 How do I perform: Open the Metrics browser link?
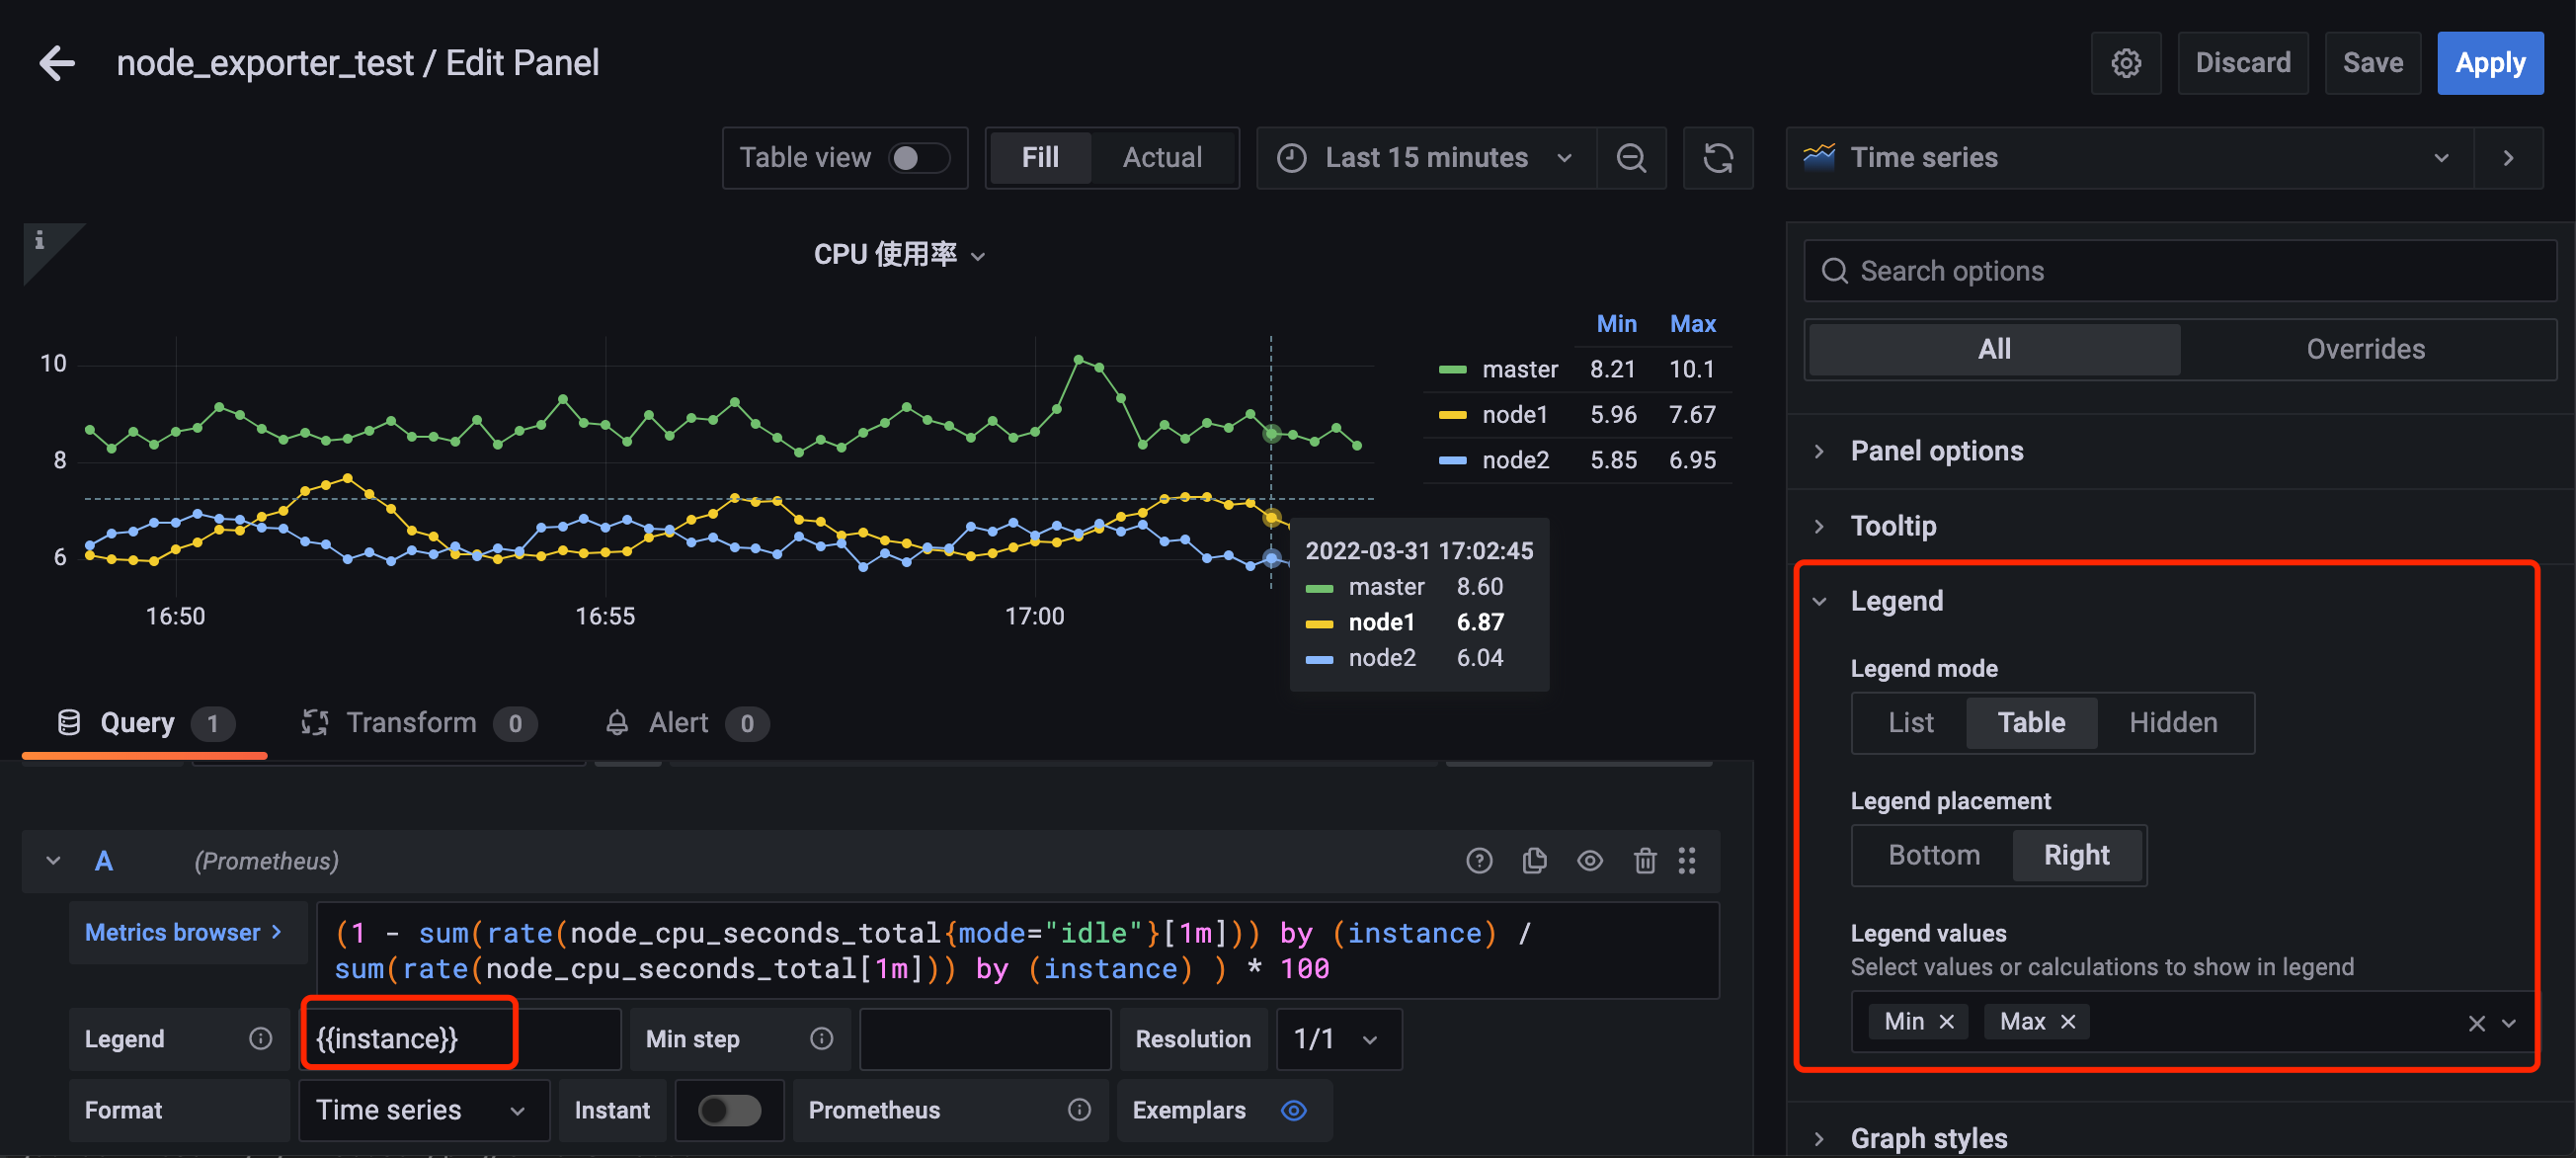point(183,932)
